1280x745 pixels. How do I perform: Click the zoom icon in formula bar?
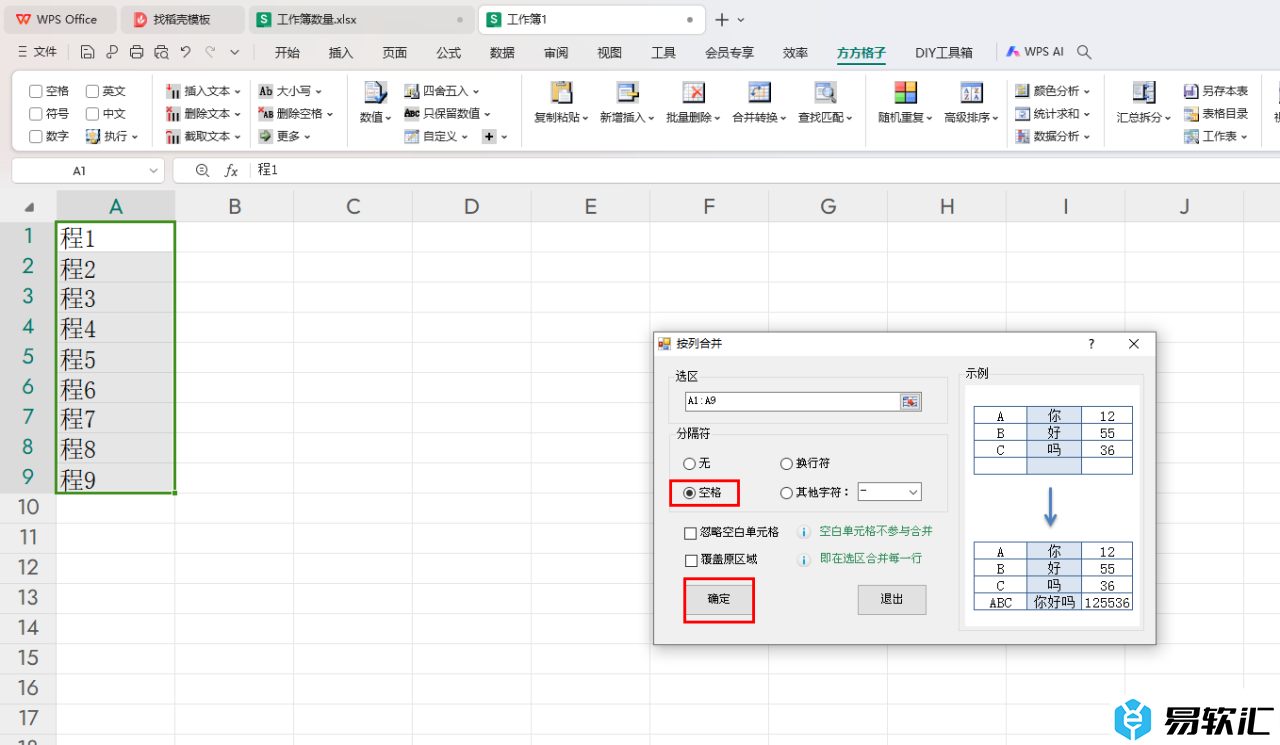point(203,171)
